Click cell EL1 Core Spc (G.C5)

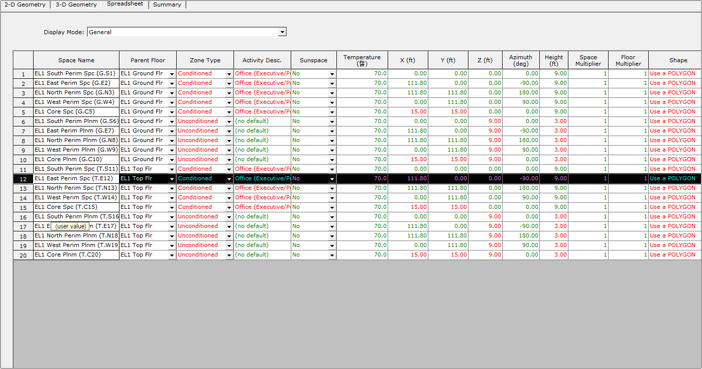coord(76,112)
